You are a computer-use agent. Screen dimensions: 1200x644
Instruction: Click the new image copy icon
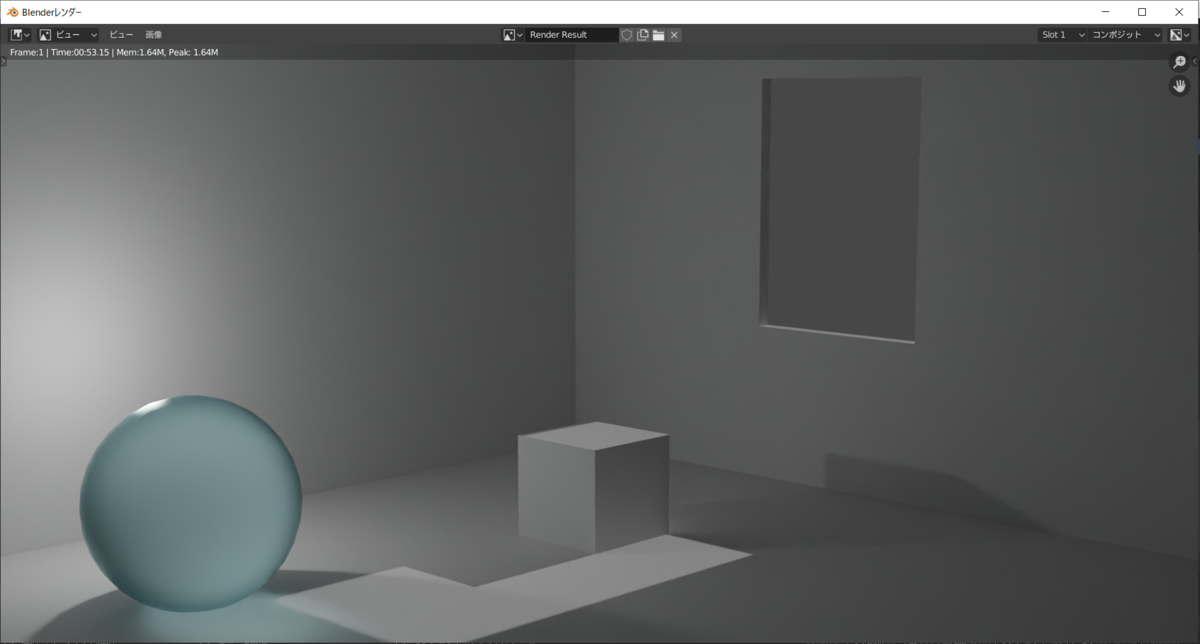(643, 34)
